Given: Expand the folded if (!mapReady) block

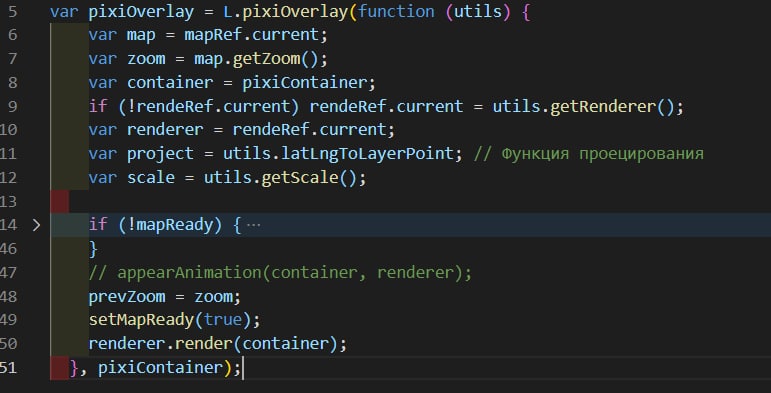Looking at the screenshot, I should coord(36,225).
